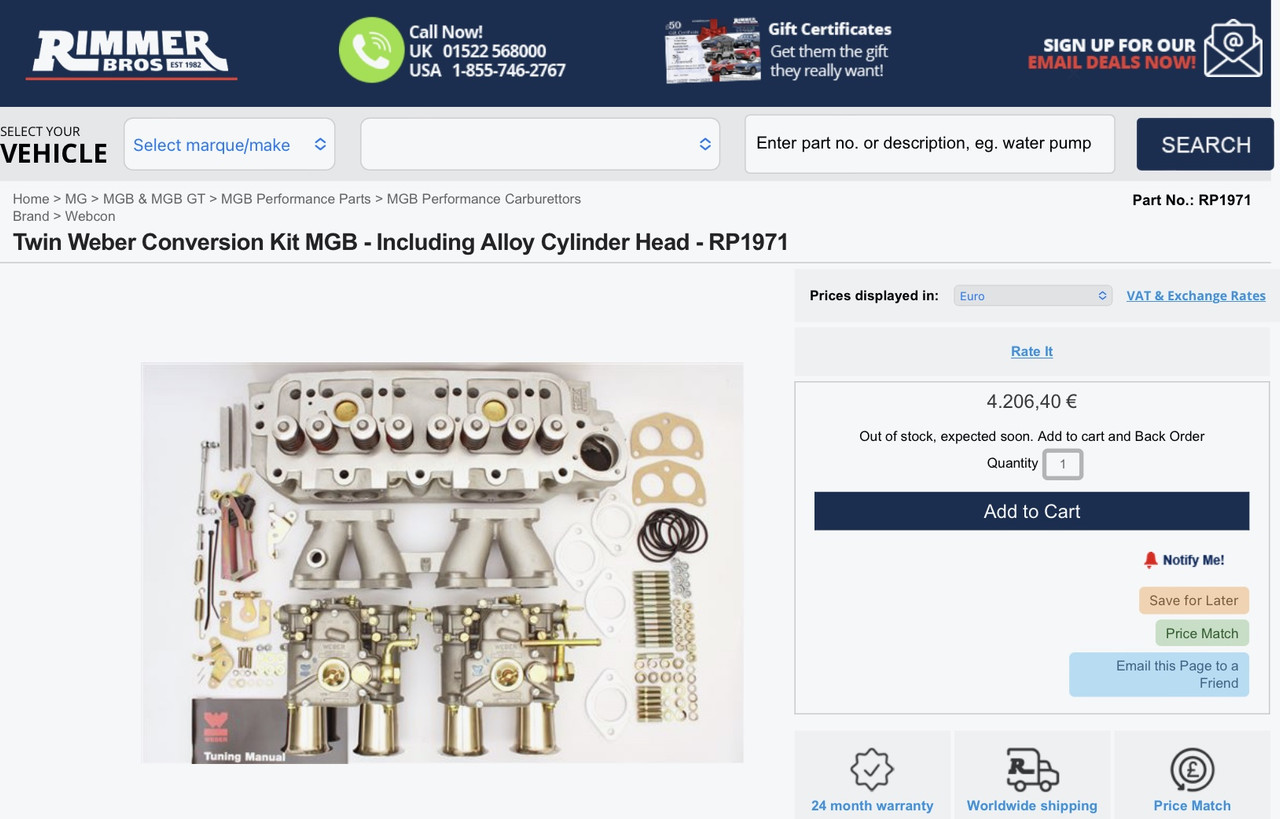
Task: Click the Price Match pound coin icon
Action: click(1192, 769)
